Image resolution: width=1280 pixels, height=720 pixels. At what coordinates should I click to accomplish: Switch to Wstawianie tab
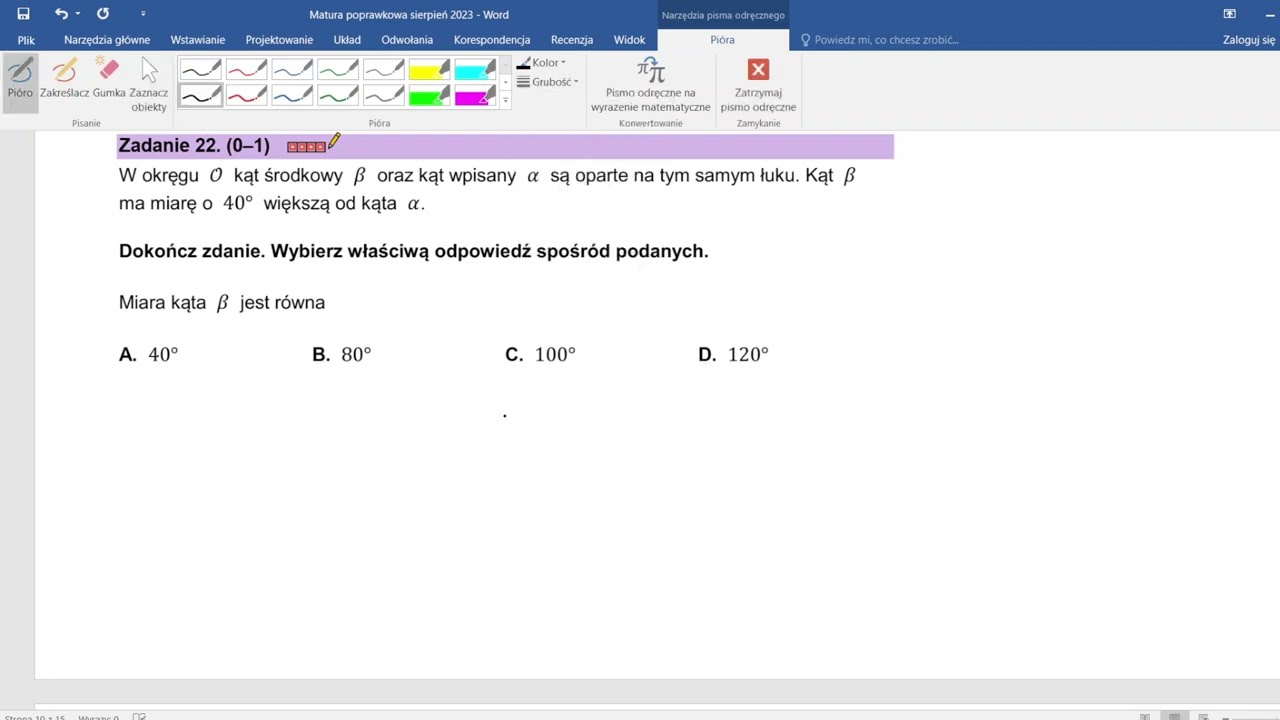[198, 40]
